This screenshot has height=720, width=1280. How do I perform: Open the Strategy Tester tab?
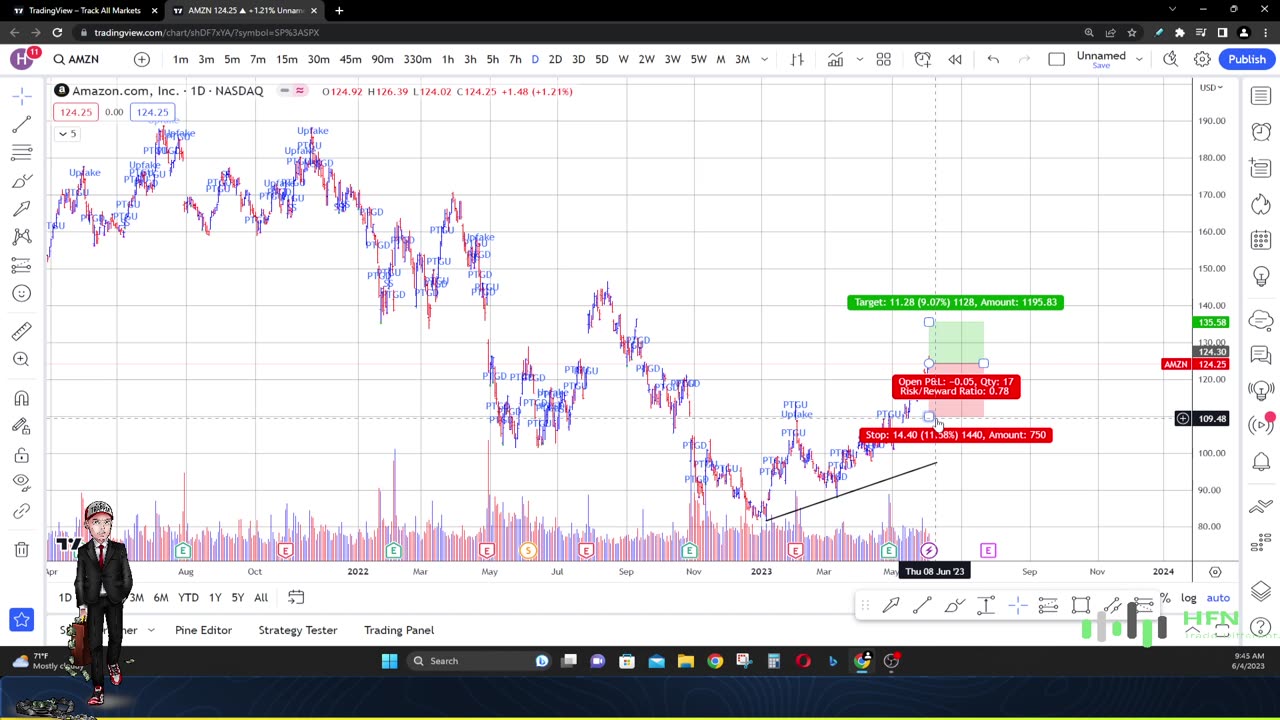pos(298,630)
